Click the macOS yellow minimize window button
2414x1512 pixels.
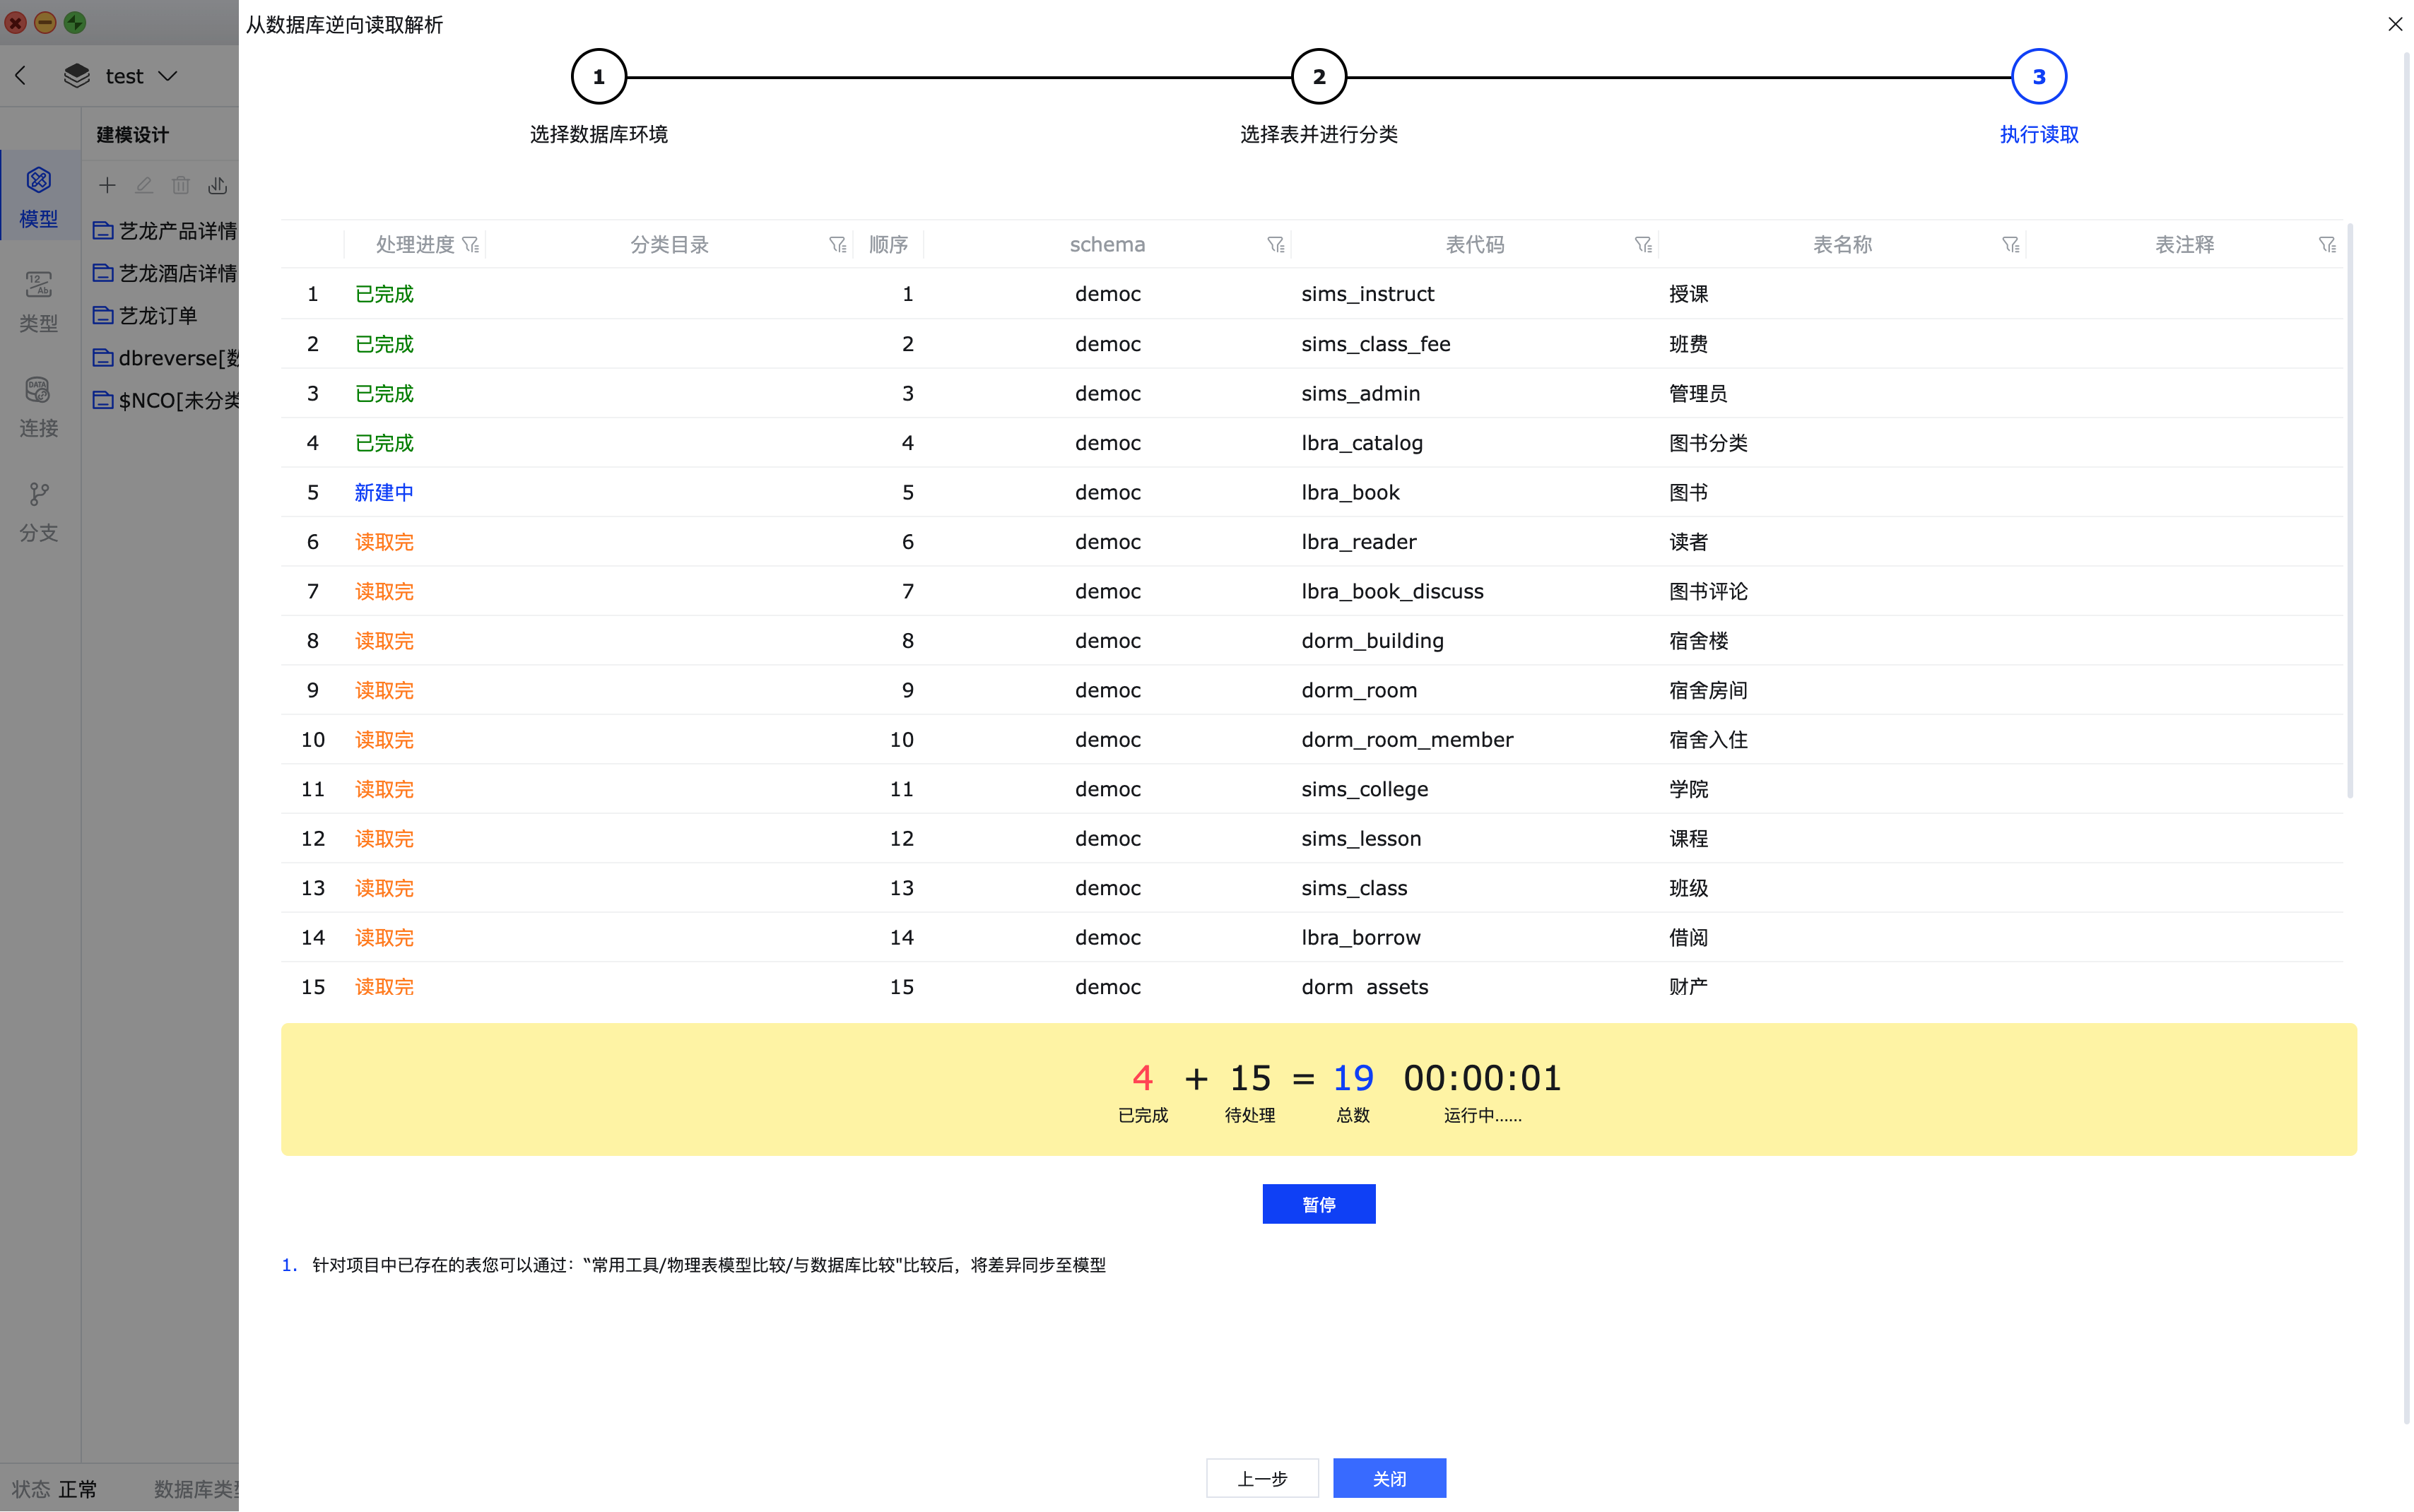point(45,22)
